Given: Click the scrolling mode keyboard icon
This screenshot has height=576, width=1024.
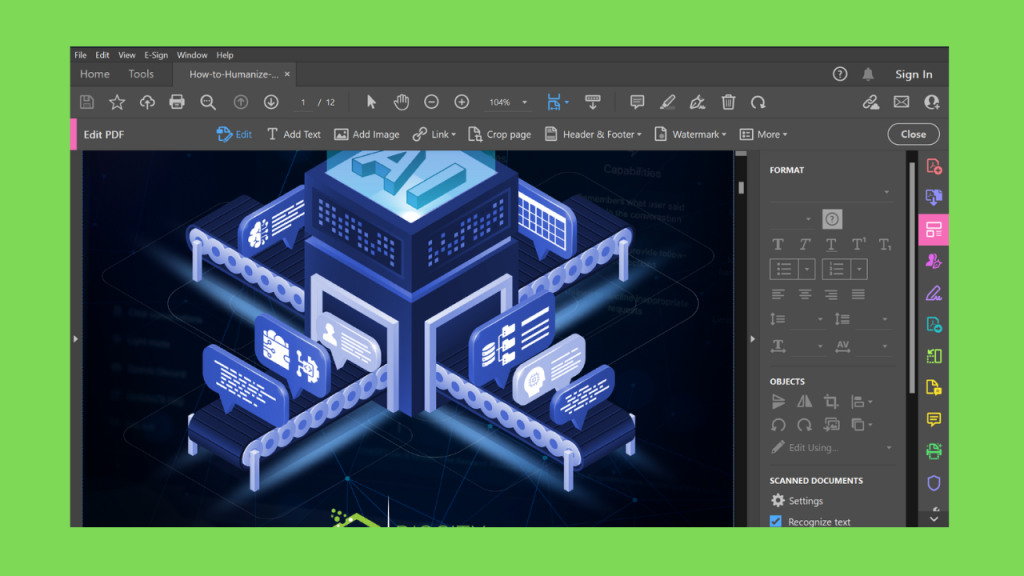Looking at the screenshot, I should [593, 102].
